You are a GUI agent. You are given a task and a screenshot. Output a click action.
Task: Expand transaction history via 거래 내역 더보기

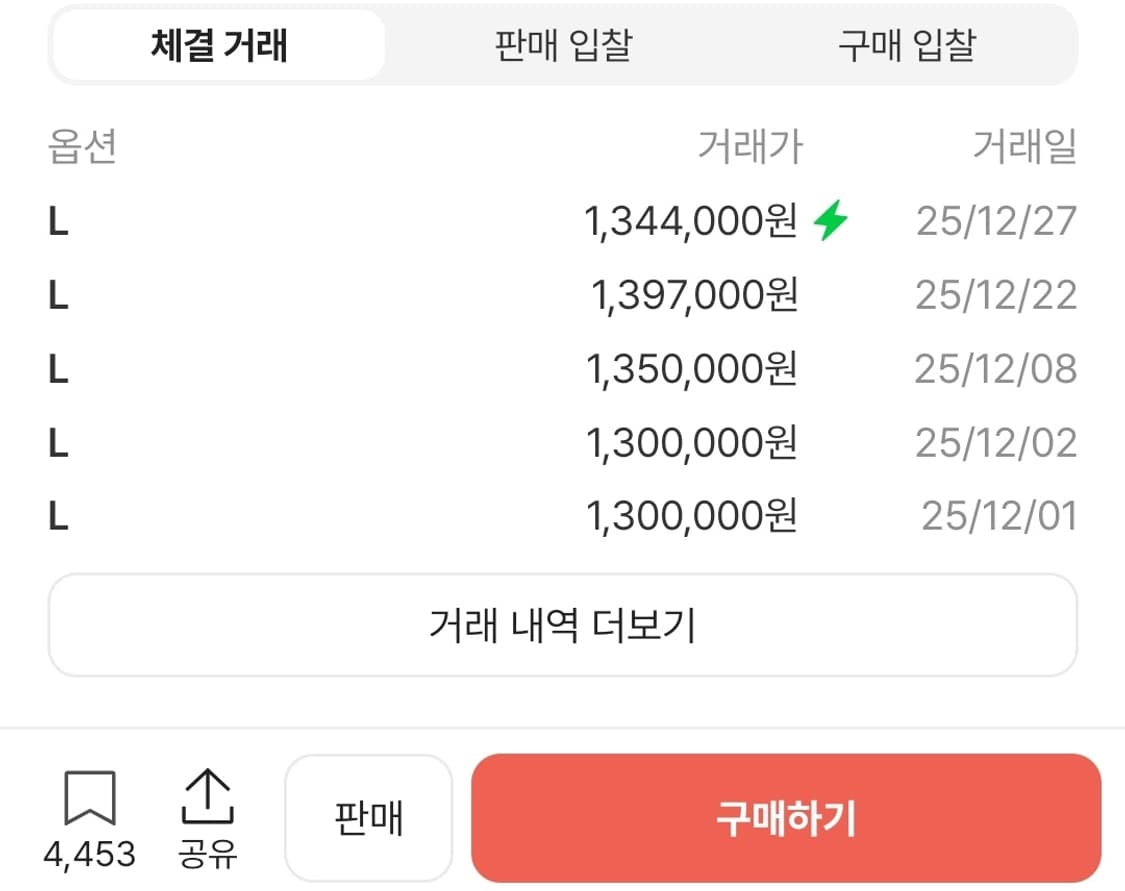click(562, 624)
